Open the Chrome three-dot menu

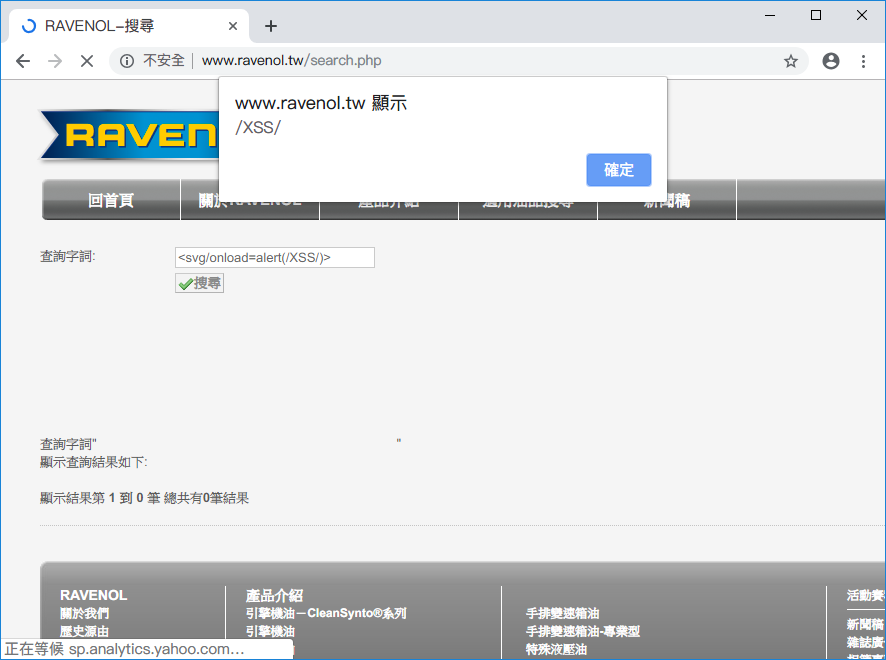(x=863, y=61)
